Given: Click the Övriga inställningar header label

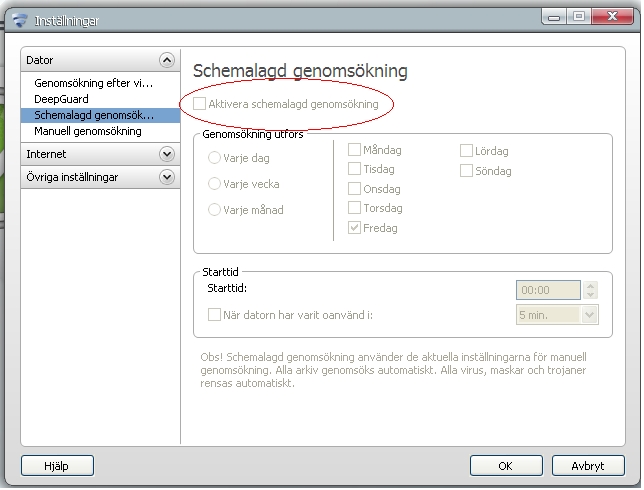Looking at the screenshot, I should click(x=72, y=177).
